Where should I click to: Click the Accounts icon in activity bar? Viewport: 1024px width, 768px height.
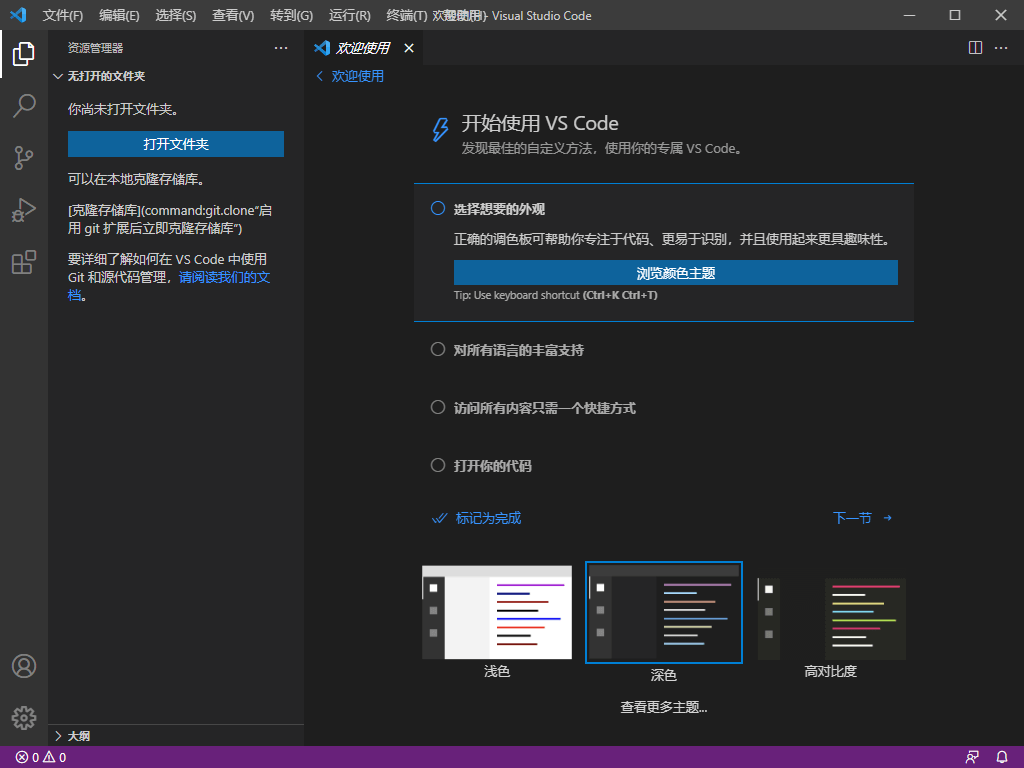coord(24,666)
